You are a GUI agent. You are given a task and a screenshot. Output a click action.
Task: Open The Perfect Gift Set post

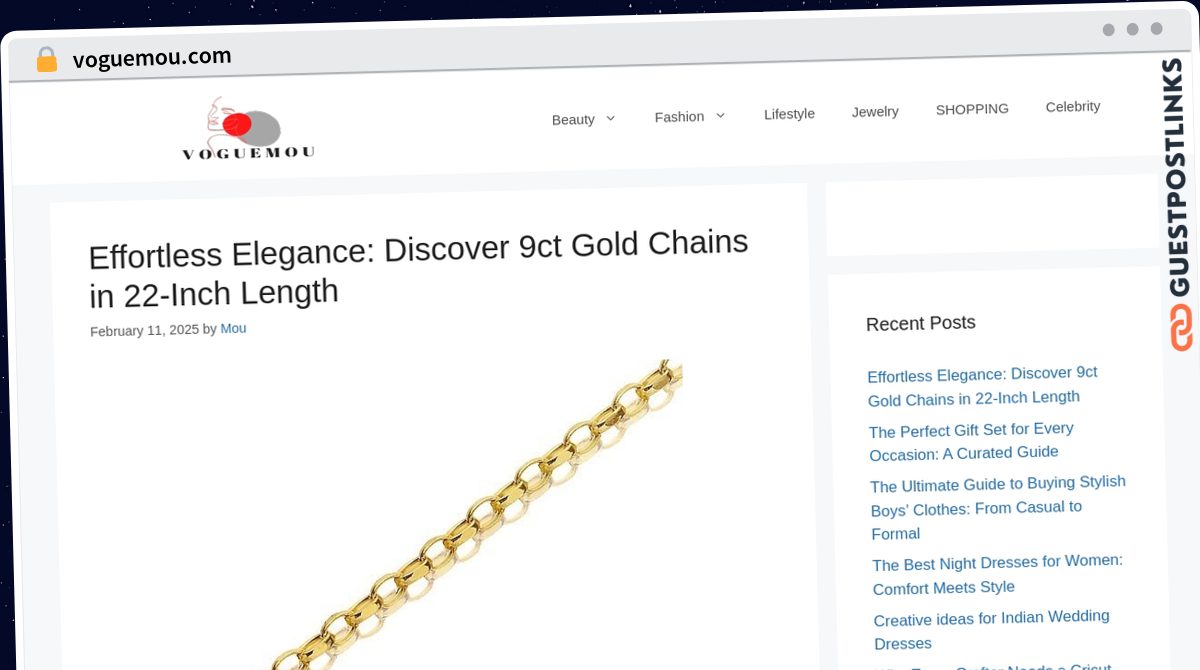(x=970, y=441)
